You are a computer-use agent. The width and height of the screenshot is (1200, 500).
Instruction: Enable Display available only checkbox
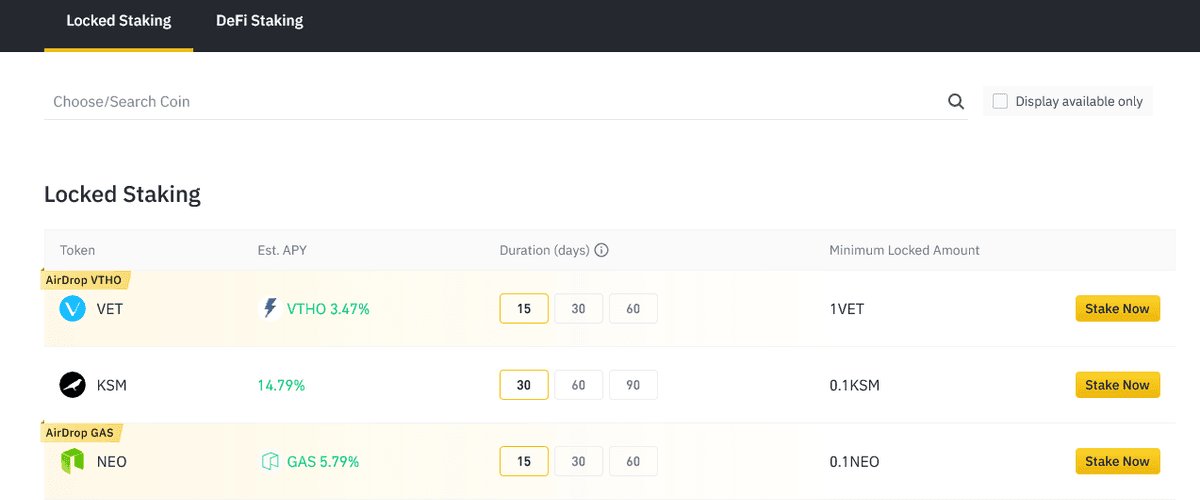(x=1000, y=101)
